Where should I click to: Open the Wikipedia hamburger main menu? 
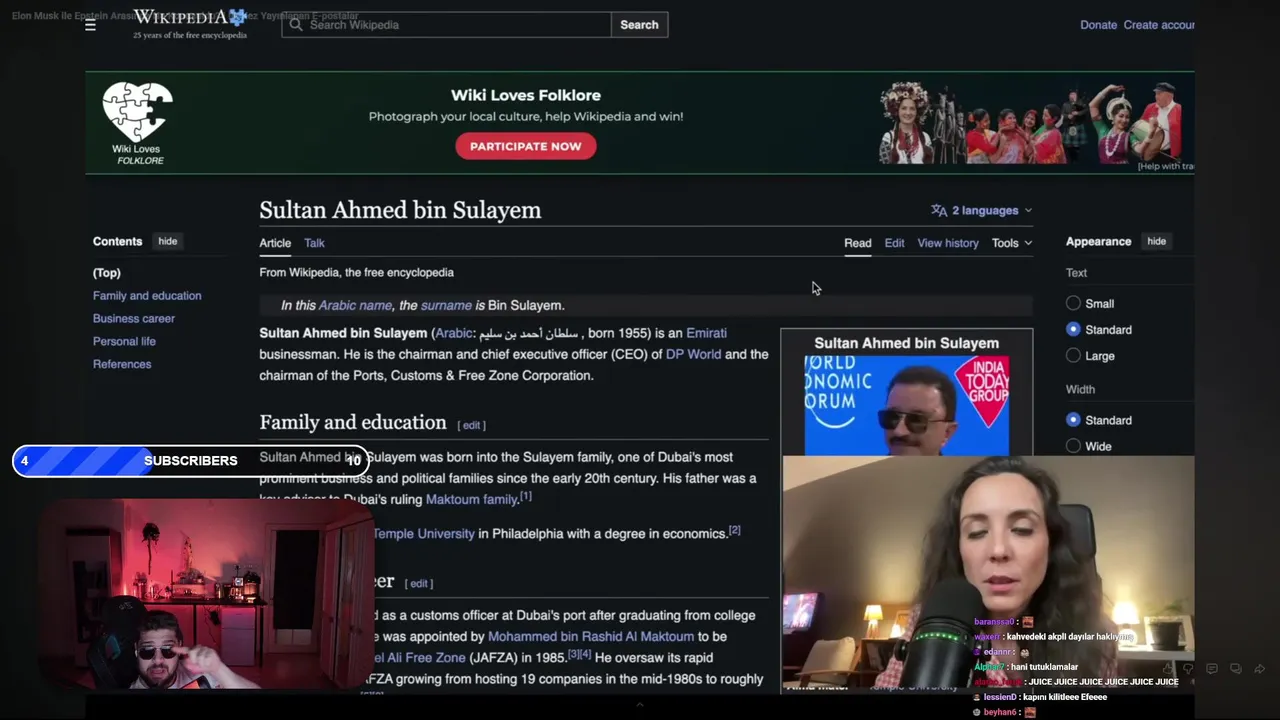tap(90, 25)
